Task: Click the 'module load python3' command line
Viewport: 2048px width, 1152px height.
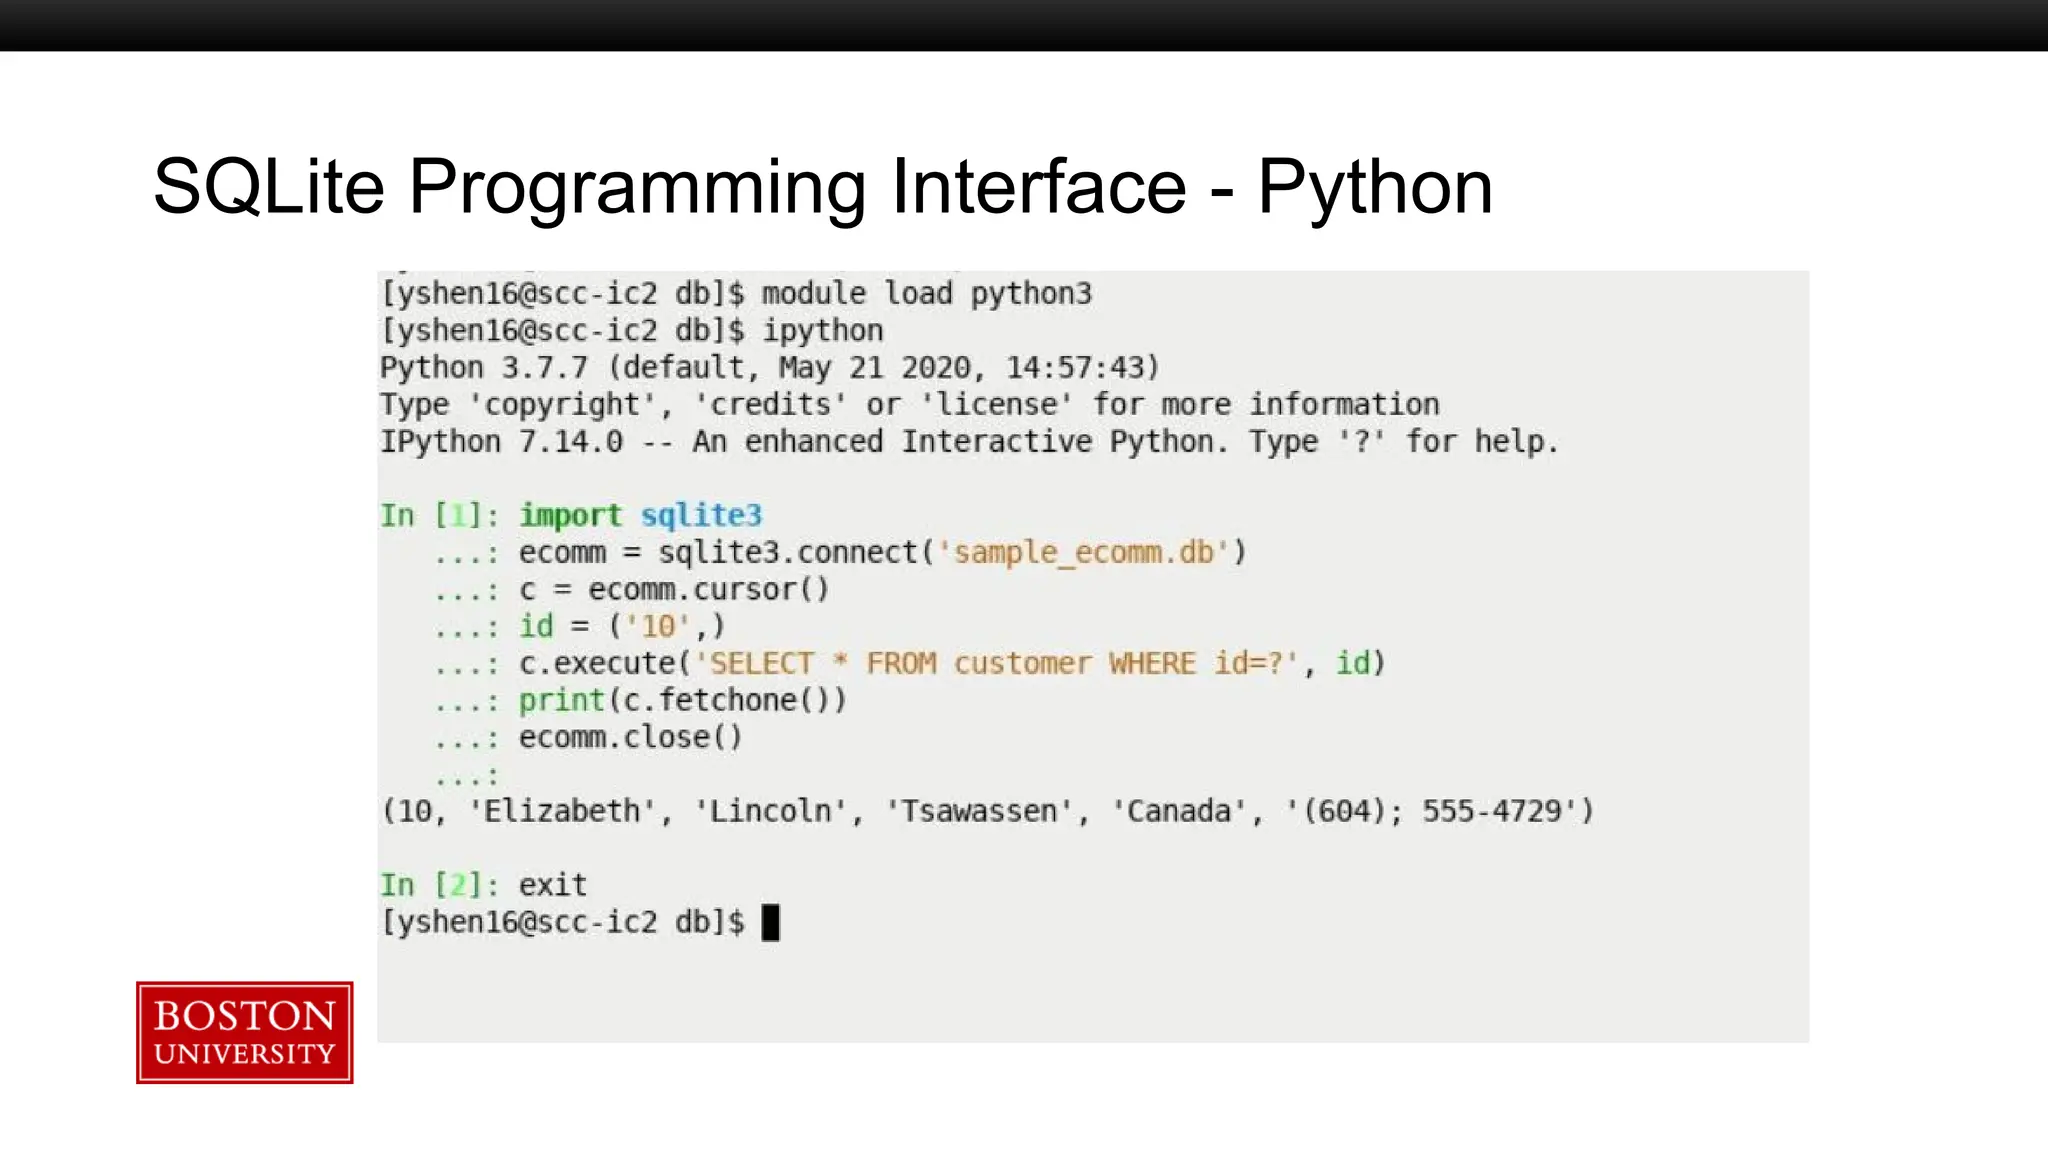Action: [x=737, y=294]
